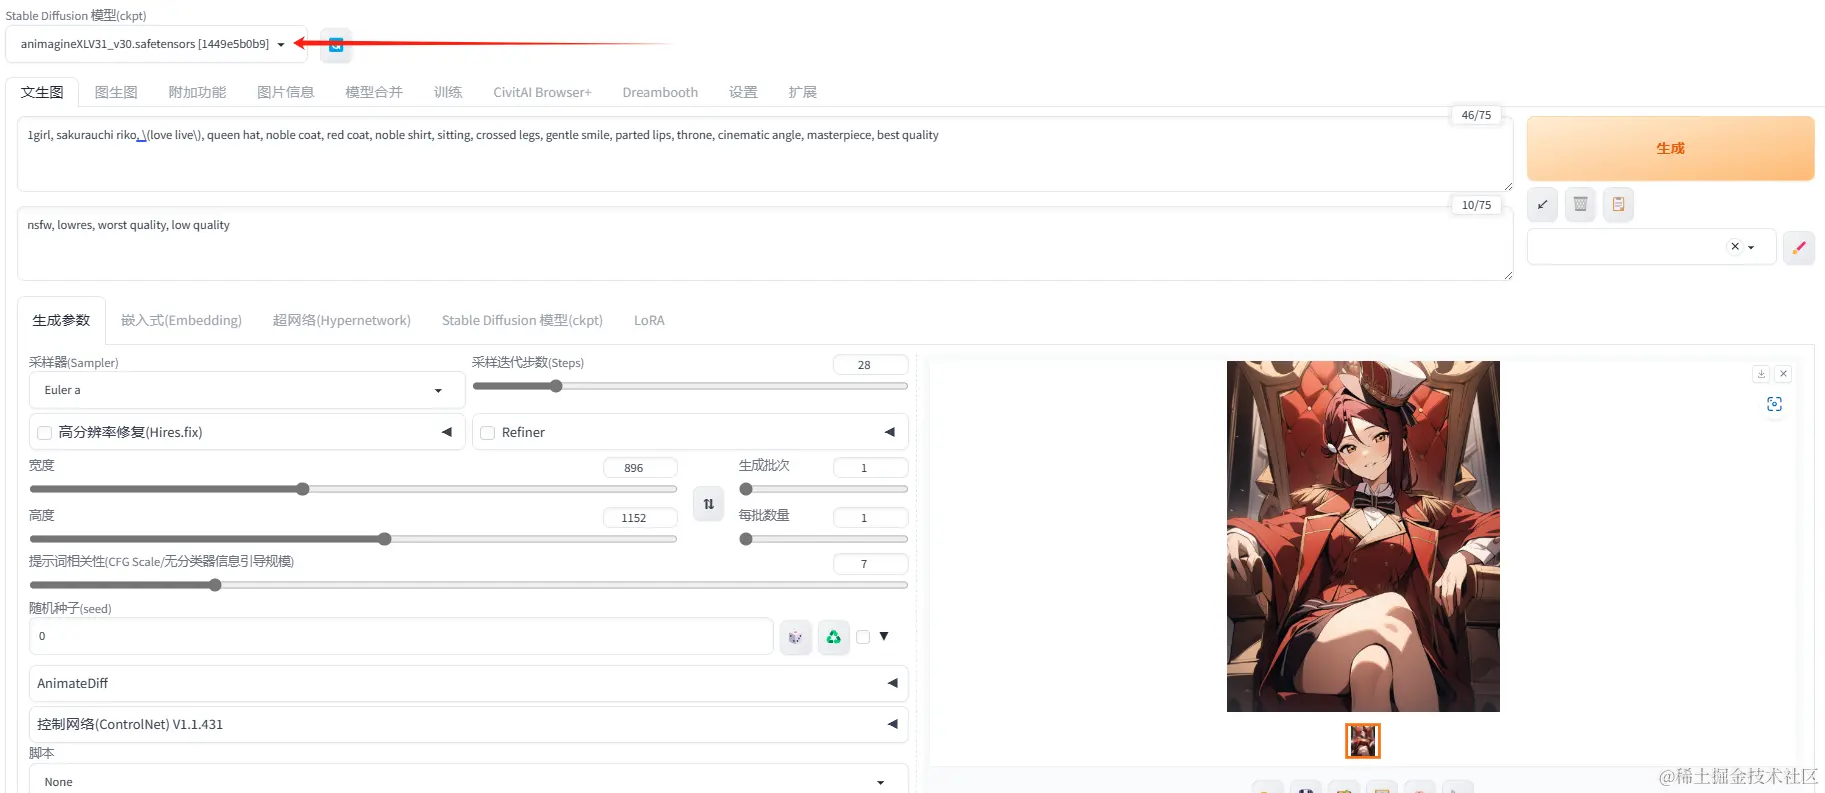Download the generated image via gallery icon
The image size is (1825, 793).
pyautogui.click(x=1761, y=373)
